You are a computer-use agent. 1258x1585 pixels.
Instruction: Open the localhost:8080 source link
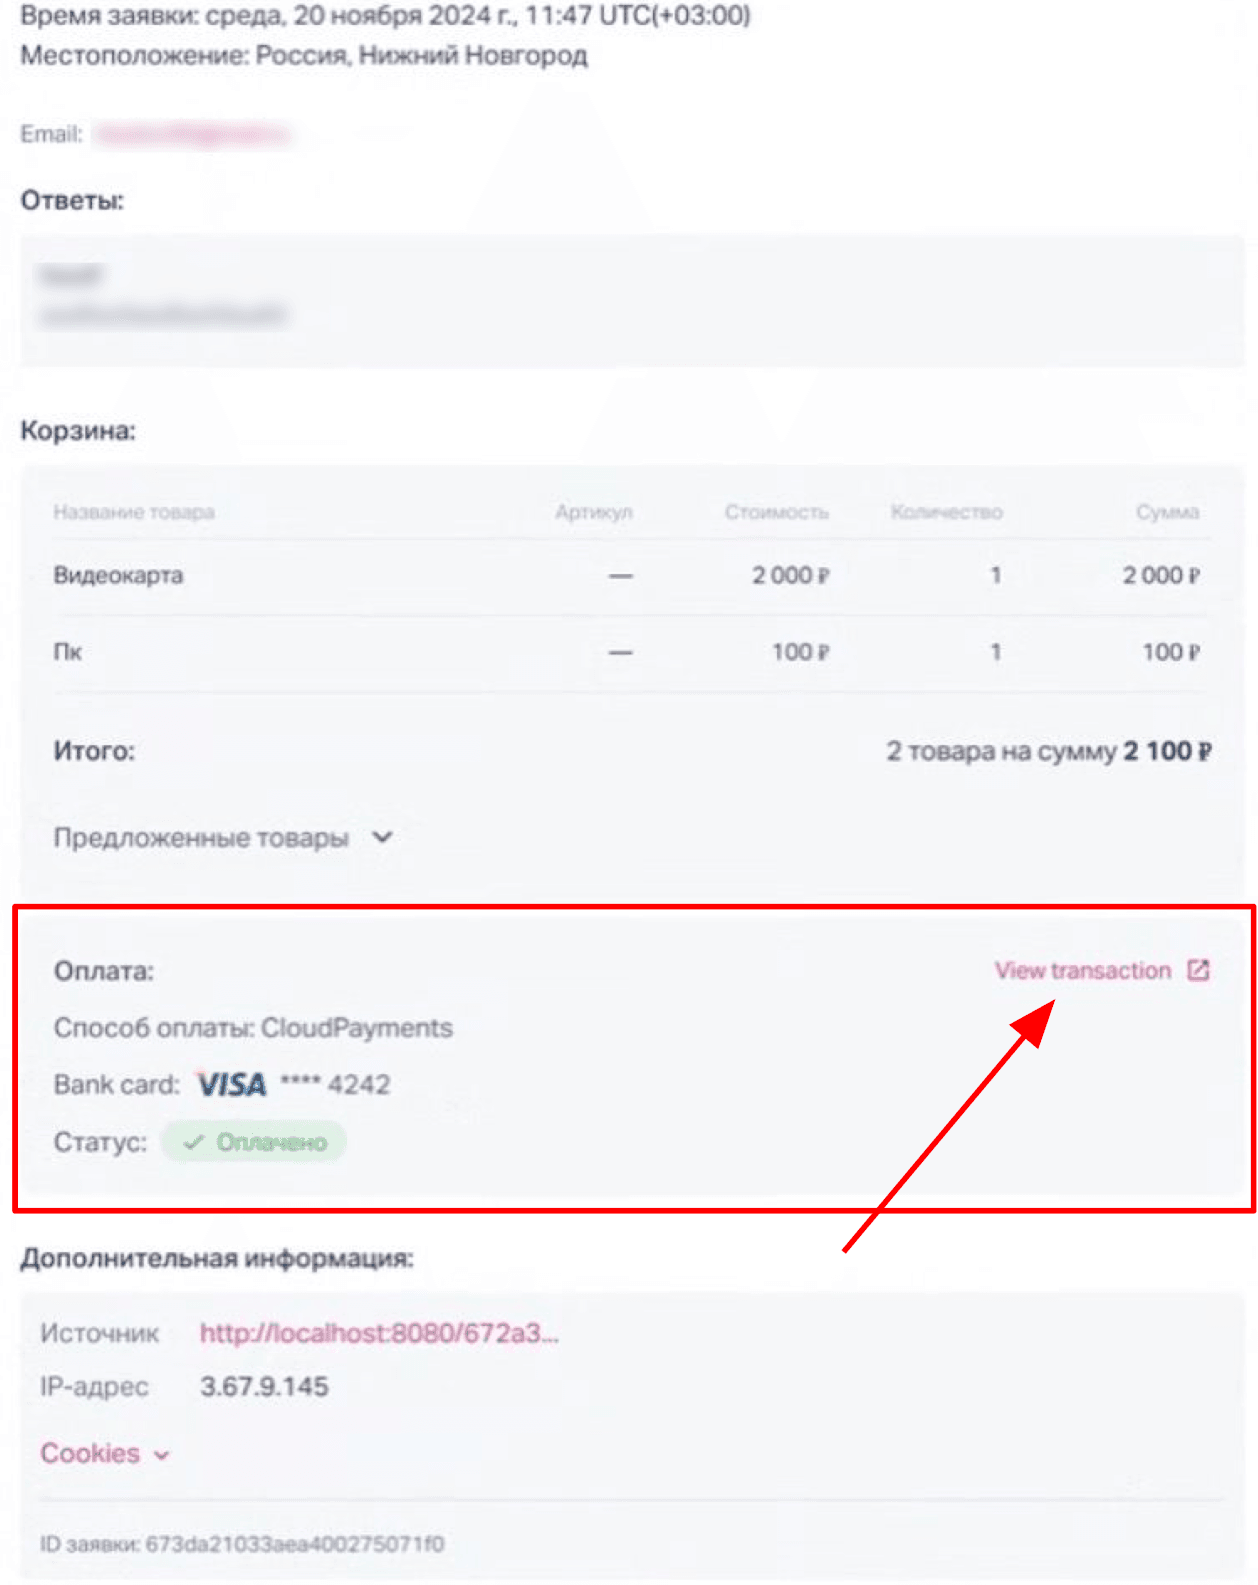point(379,1333)
